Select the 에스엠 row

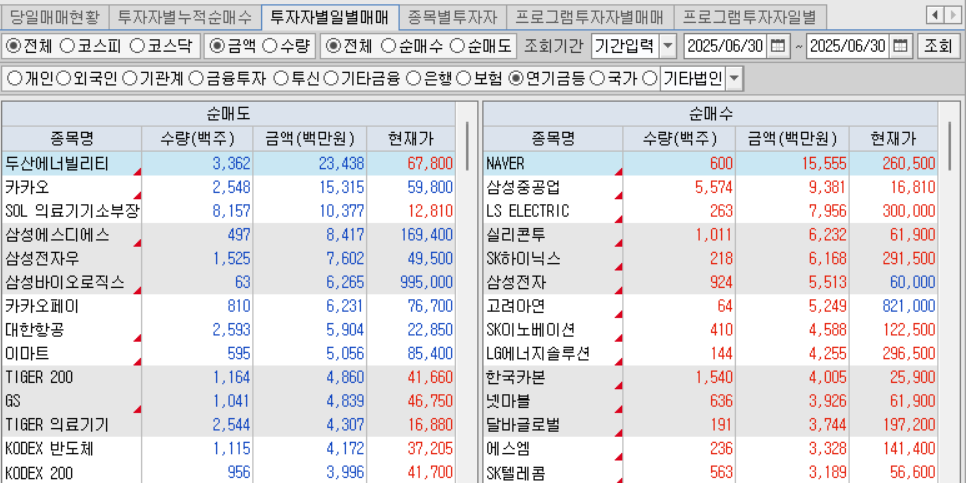pos(710,448)
